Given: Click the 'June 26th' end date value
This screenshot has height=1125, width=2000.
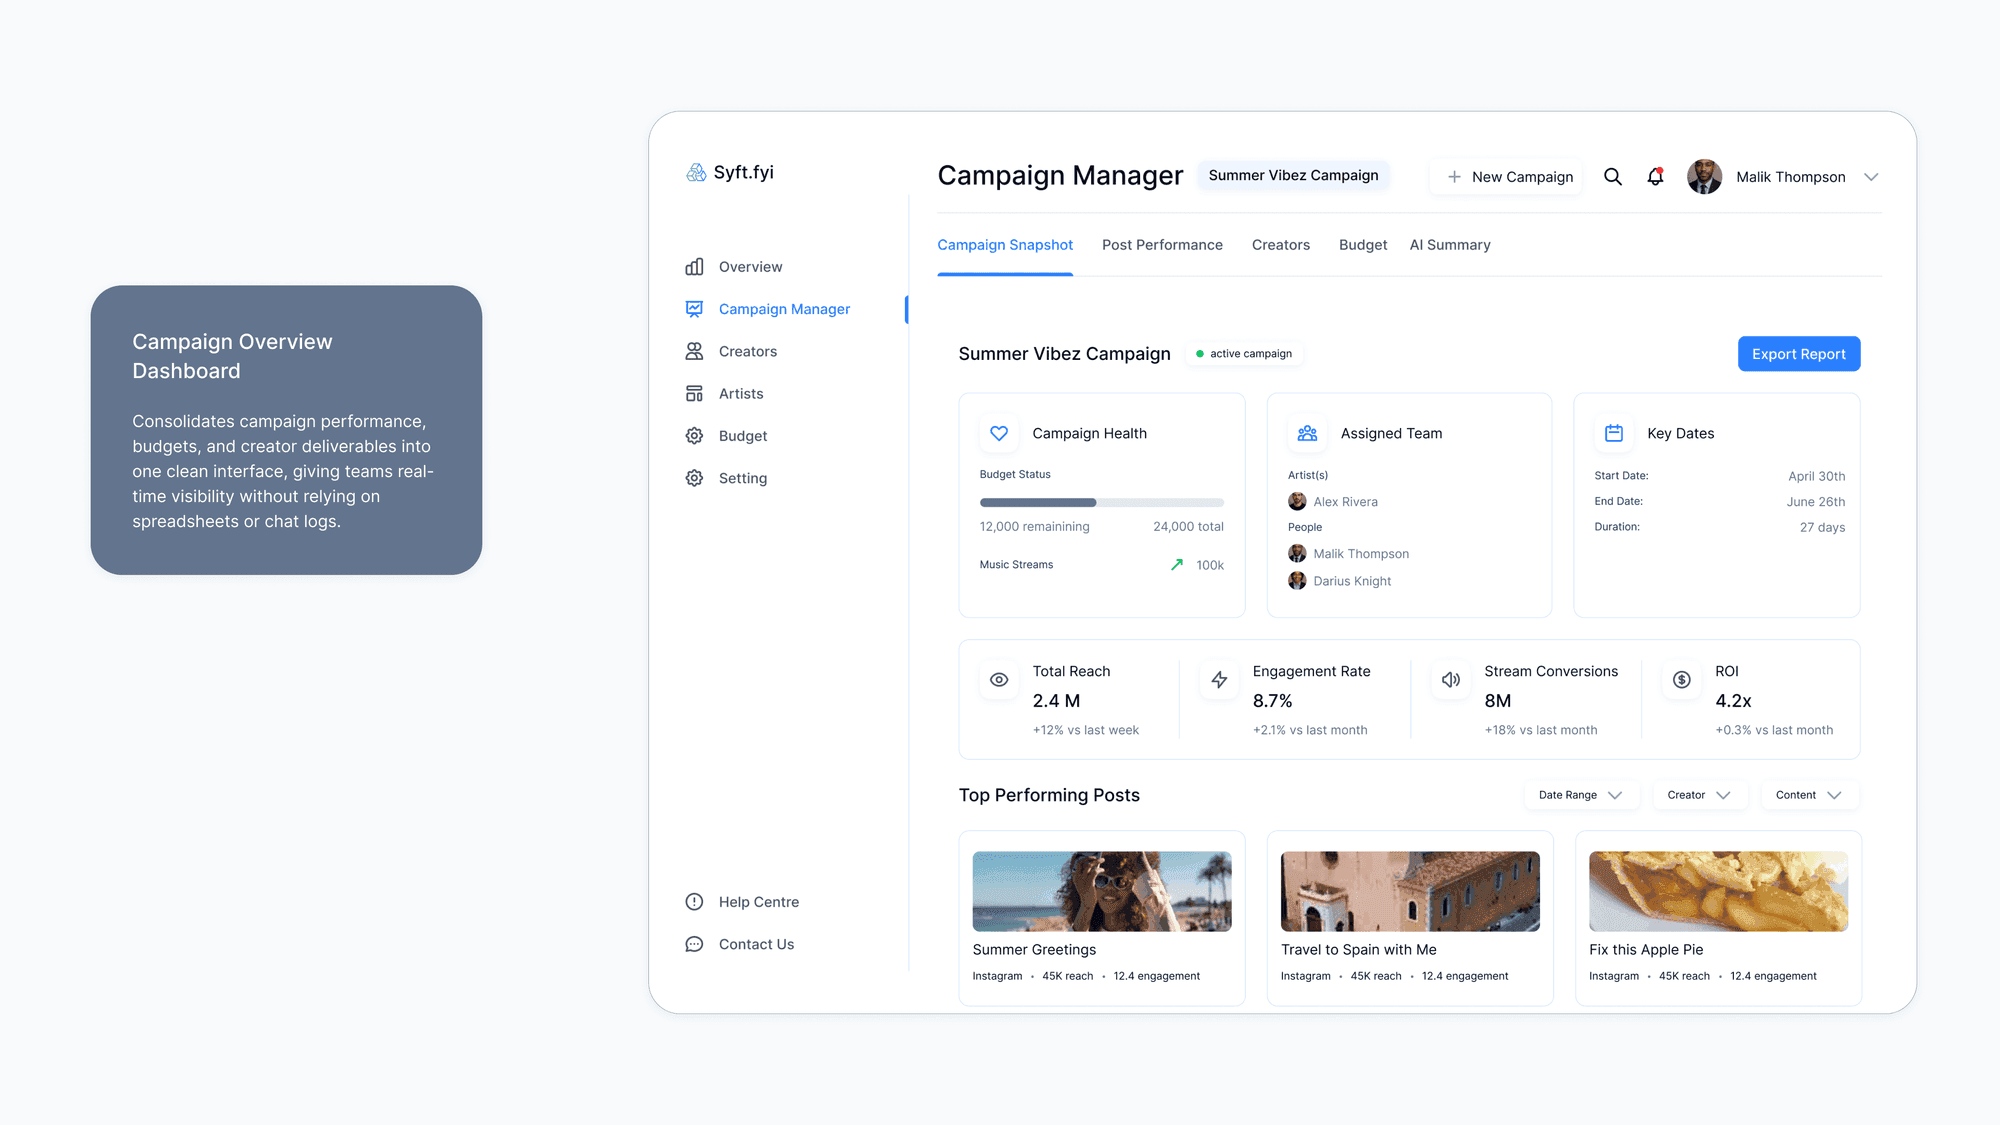Looking at the screenshot, I should (x=1816, y=502).
